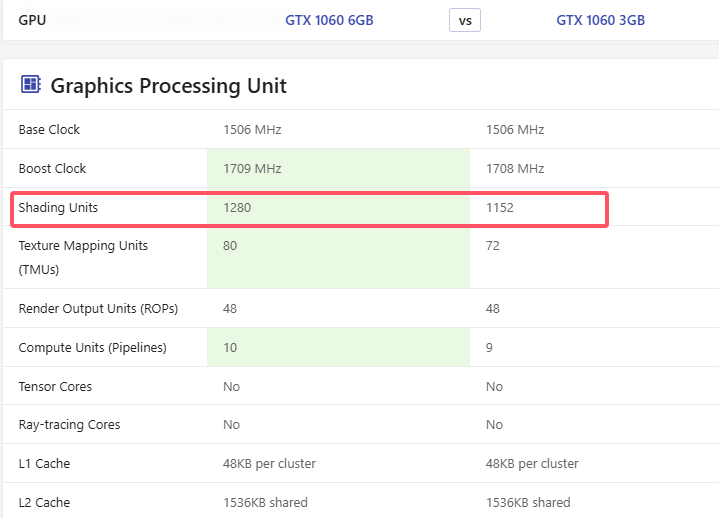719x518 pixels.
Task: Click the 1708 MHz boost clock value
Action: [514, 169]
